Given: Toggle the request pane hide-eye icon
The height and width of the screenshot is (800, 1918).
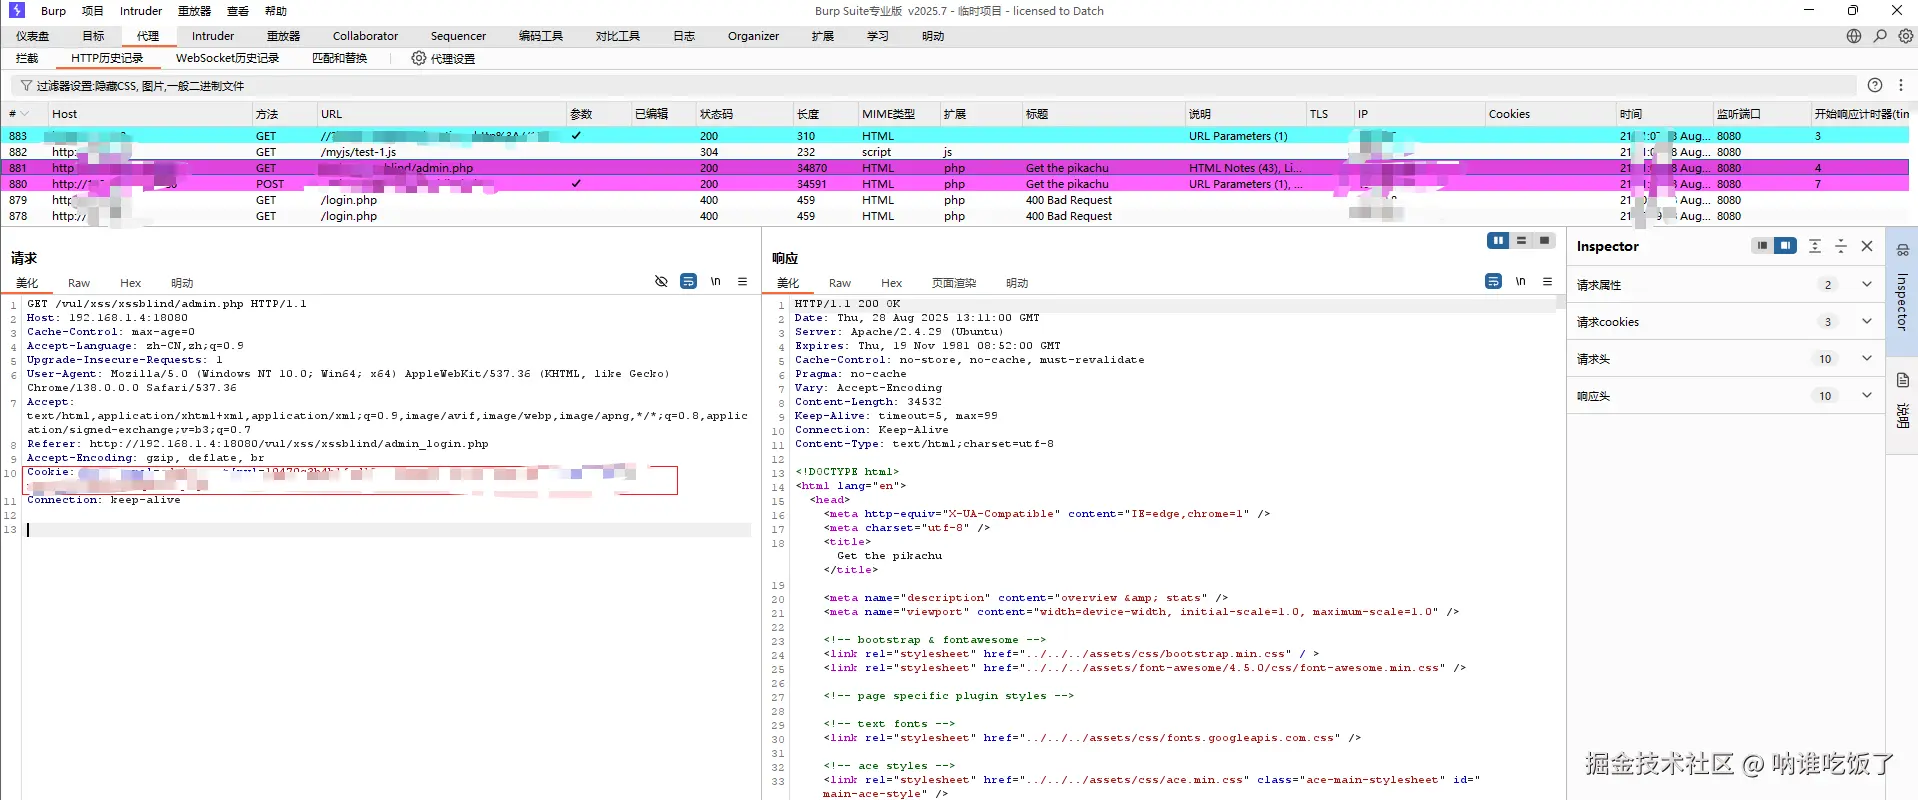Looking at the screenshot, I should (x=661, y=282).
